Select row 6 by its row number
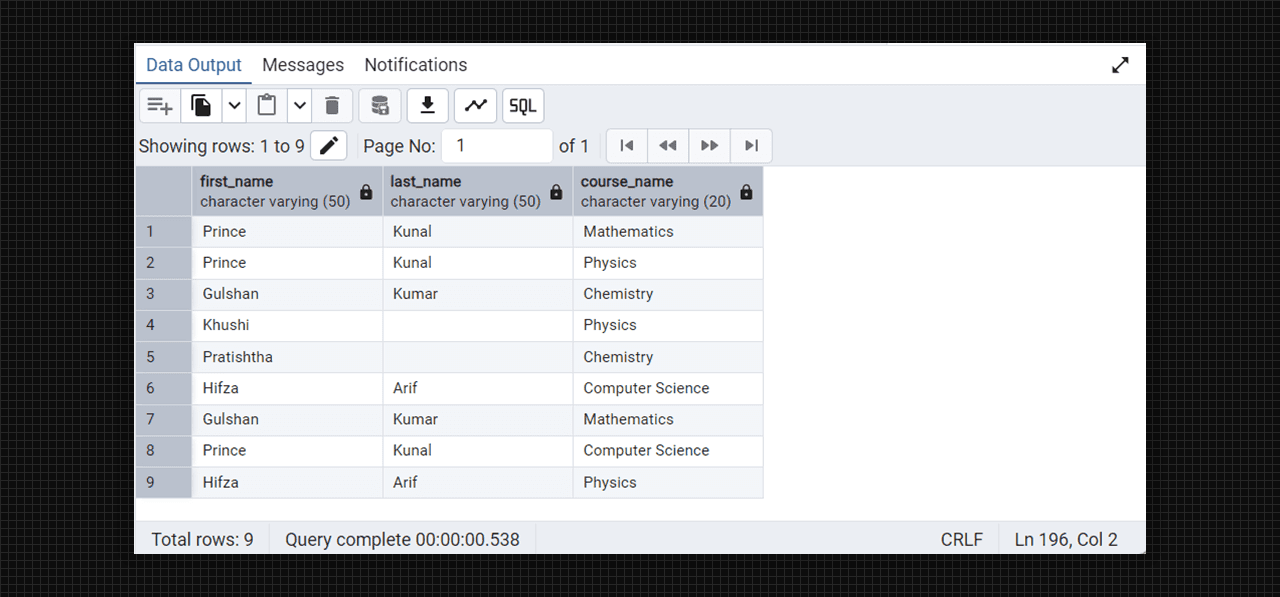The height and width of the screenshot is (597, 1280). pyautogui.click(x=151, y=388)
